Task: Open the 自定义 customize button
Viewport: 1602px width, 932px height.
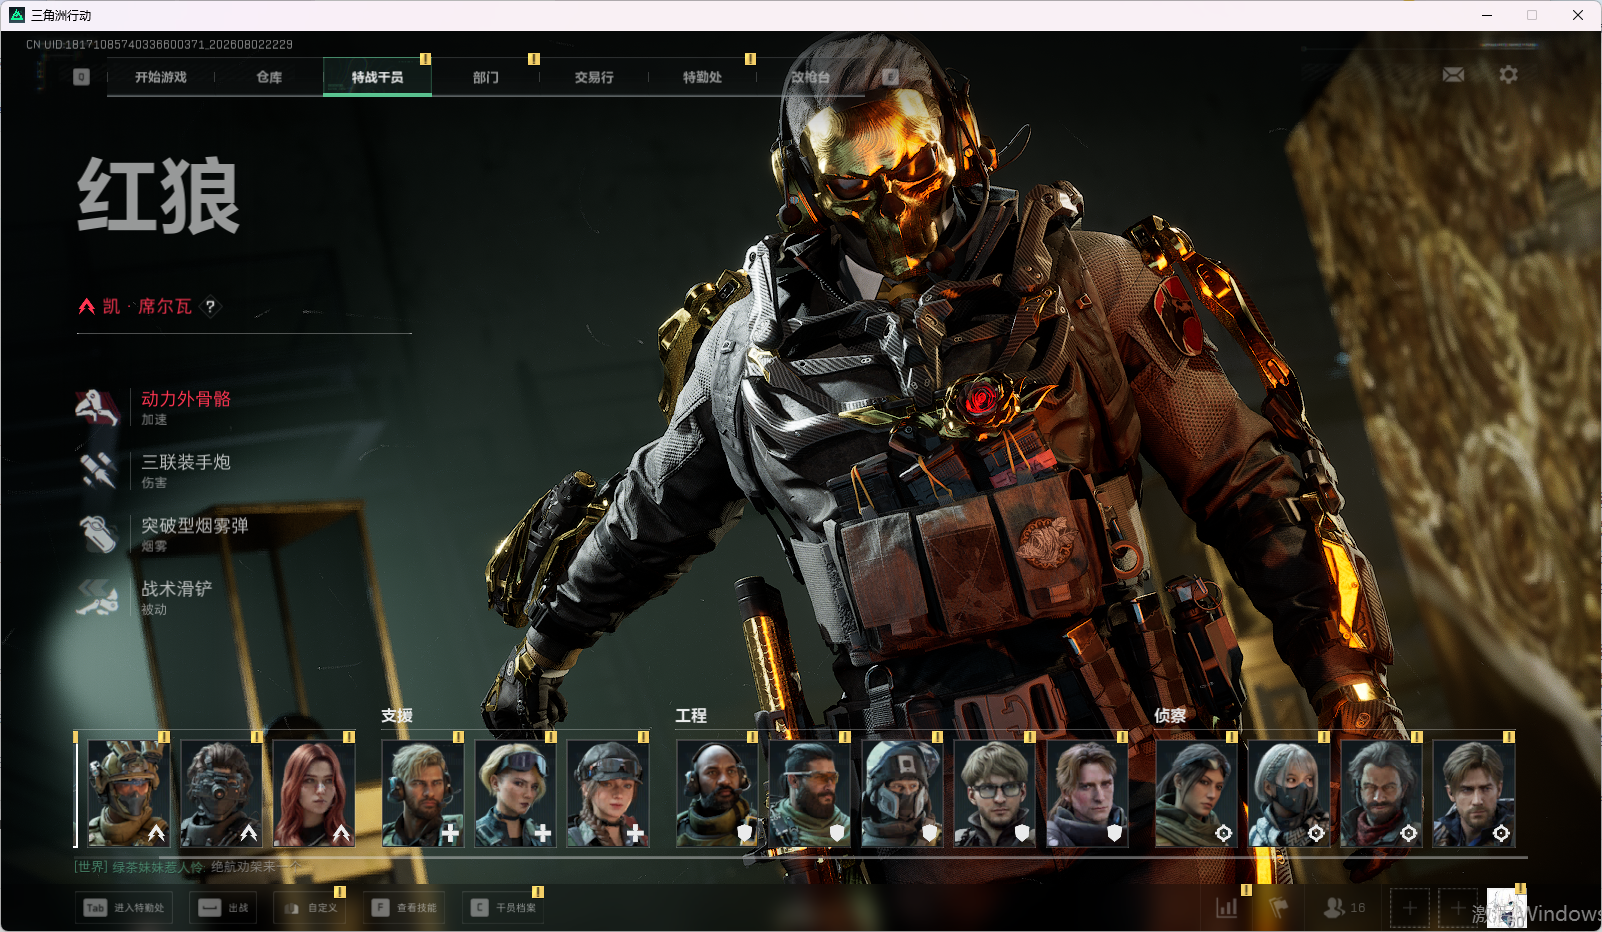Action: 310,908
